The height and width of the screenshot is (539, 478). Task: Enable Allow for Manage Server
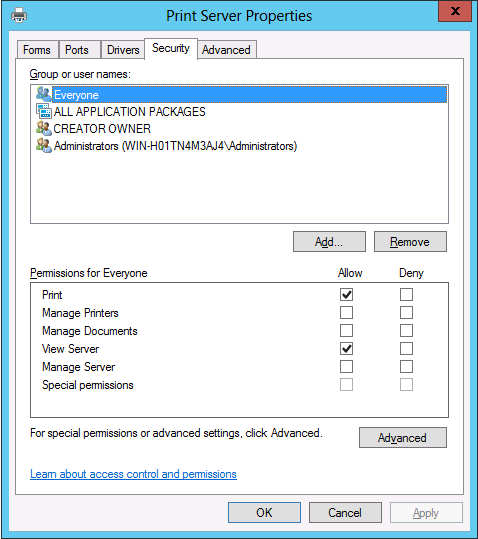point(346,367)
